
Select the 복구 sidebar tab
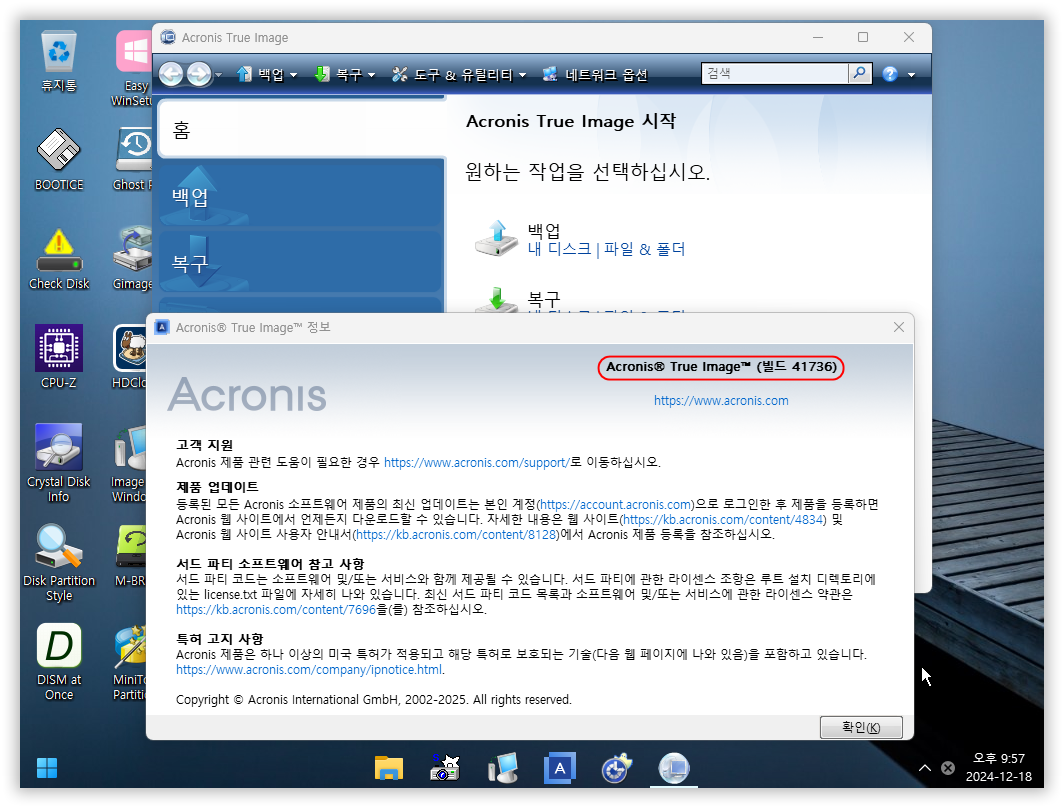(301, 262)
